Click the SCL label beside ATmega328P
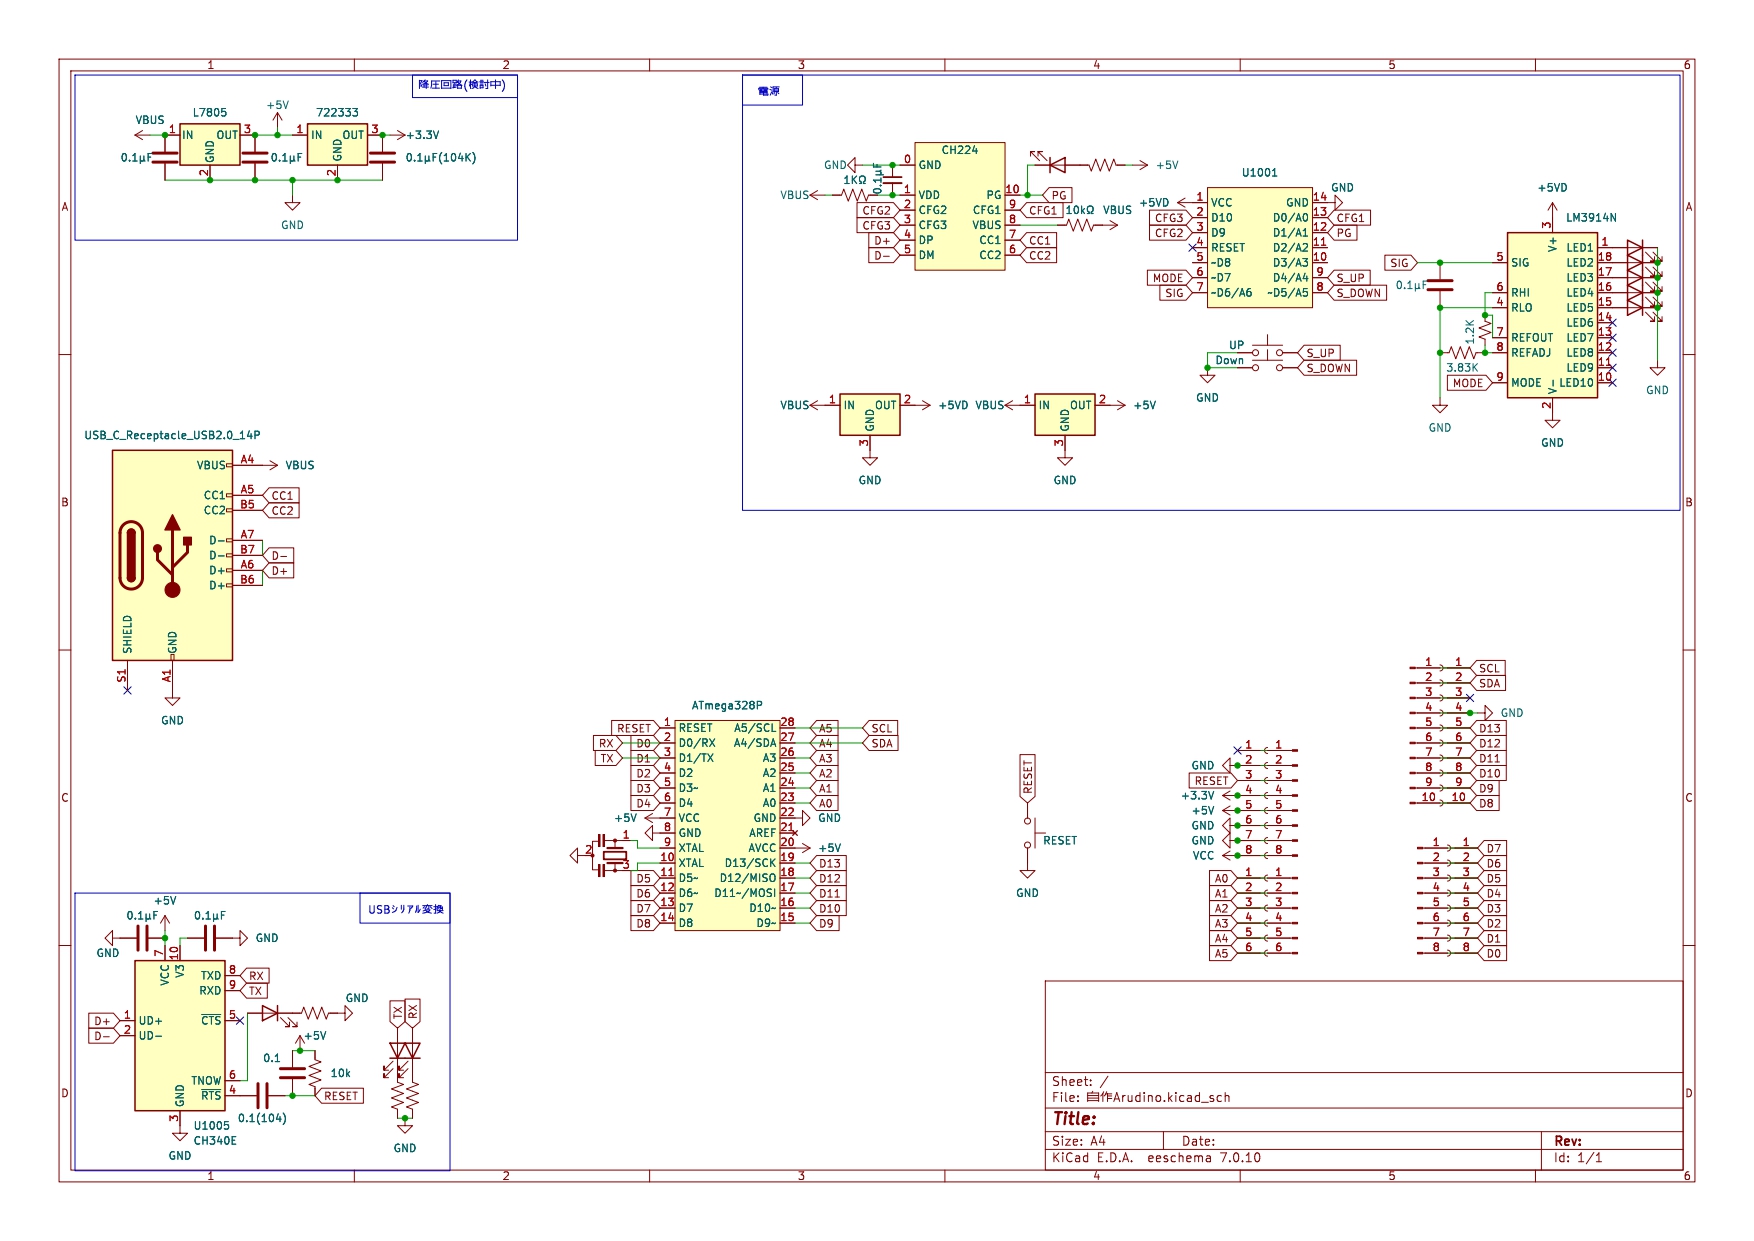Viewport: 1754px width, 1241px height. coord(881,728)
